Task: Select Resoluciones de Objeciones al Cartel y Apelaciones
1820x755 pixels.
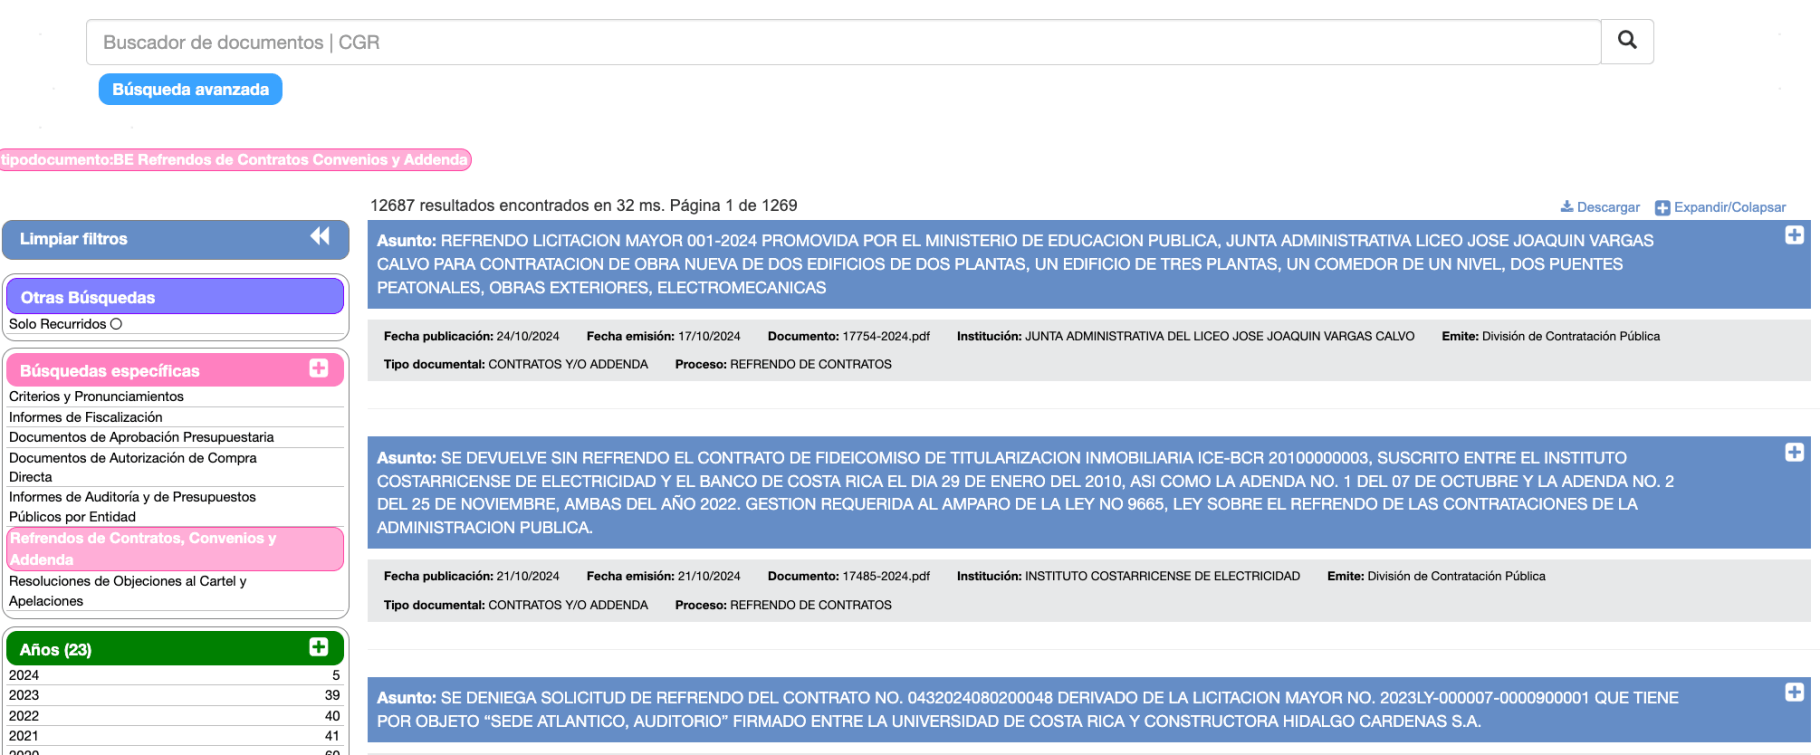Action: point(128,591)
